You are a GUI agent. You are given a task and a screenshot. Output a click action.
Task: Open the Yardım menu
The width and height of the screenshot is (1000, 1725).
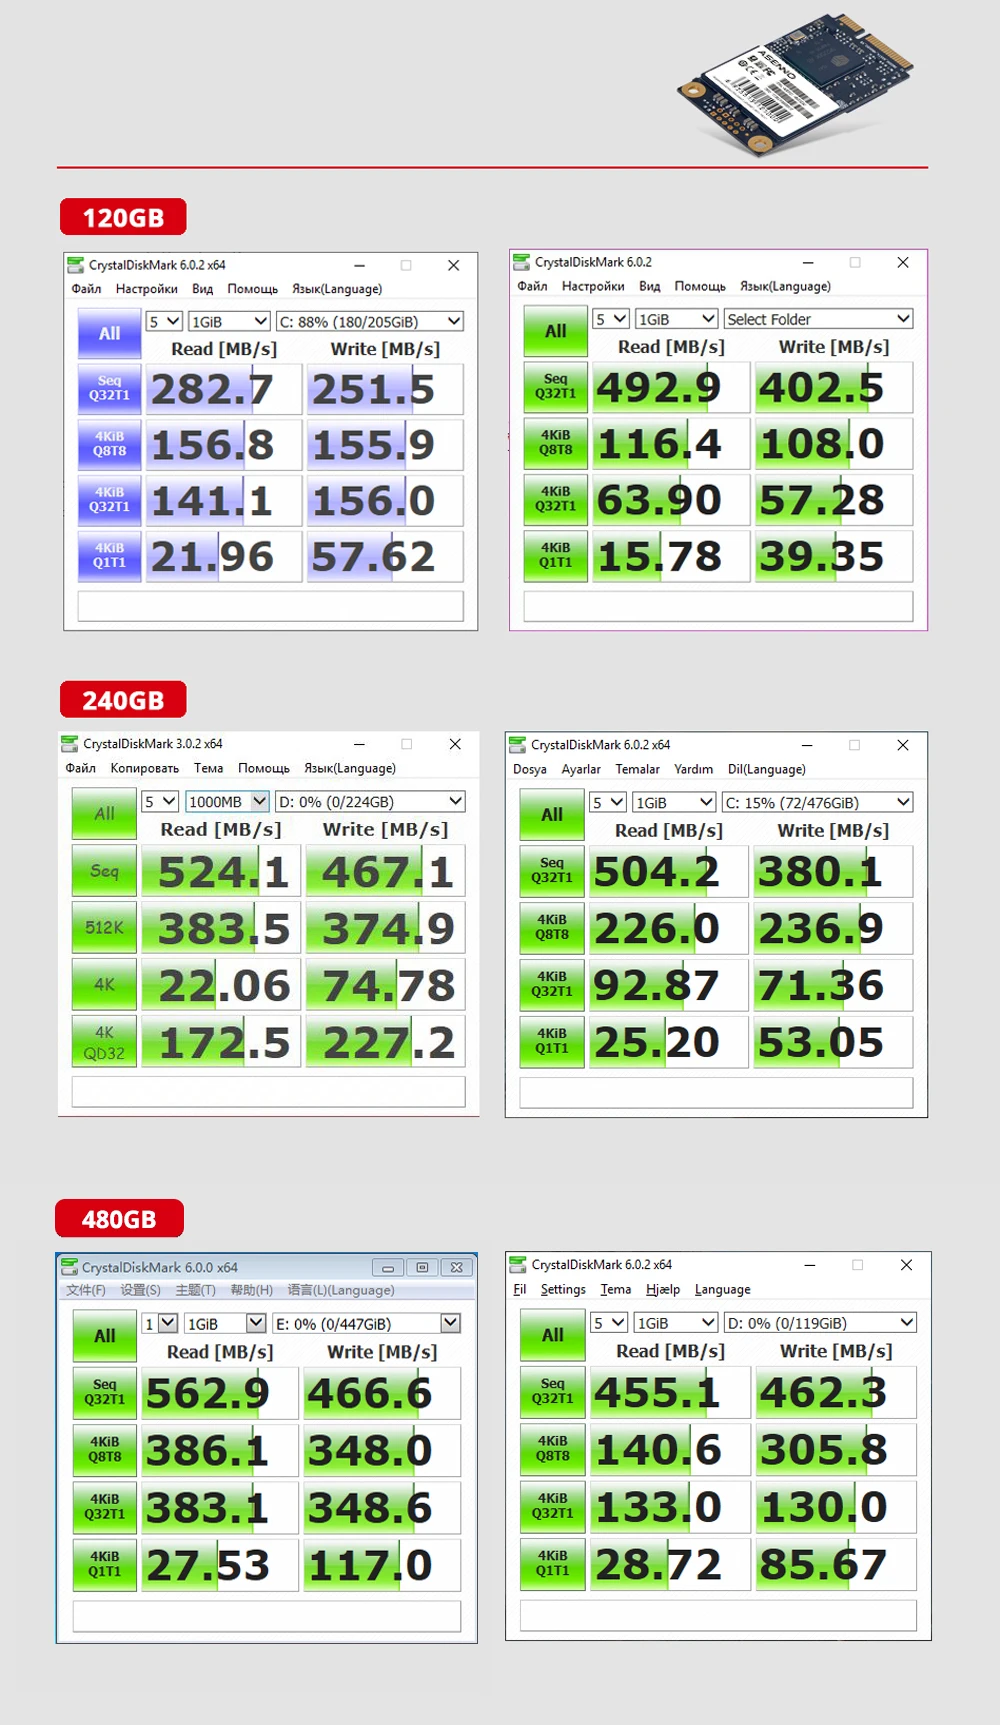(693, 769)
